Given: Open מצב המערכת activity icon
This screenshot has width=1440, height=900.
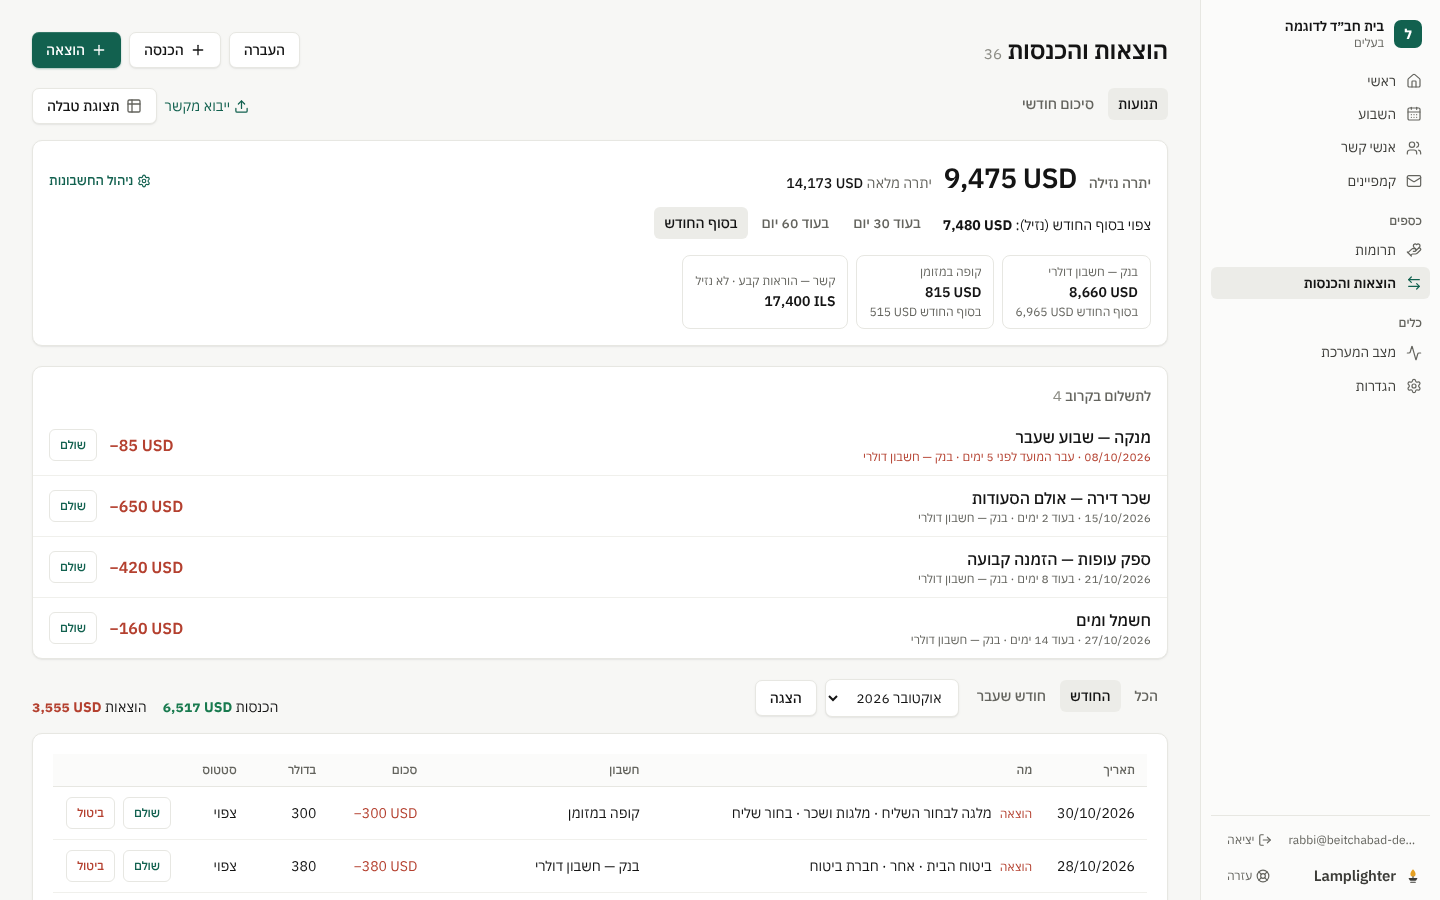Looking at the screenshot, I should (x=1413, y=352).
